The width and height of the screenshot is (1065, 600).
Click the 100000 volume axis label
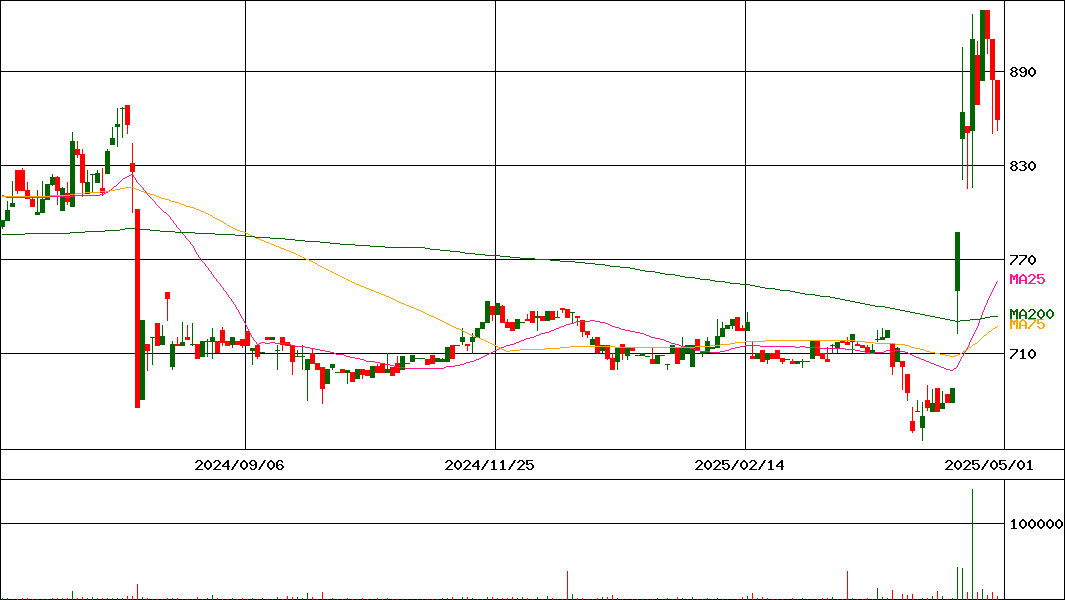(x=1036, y=524)
